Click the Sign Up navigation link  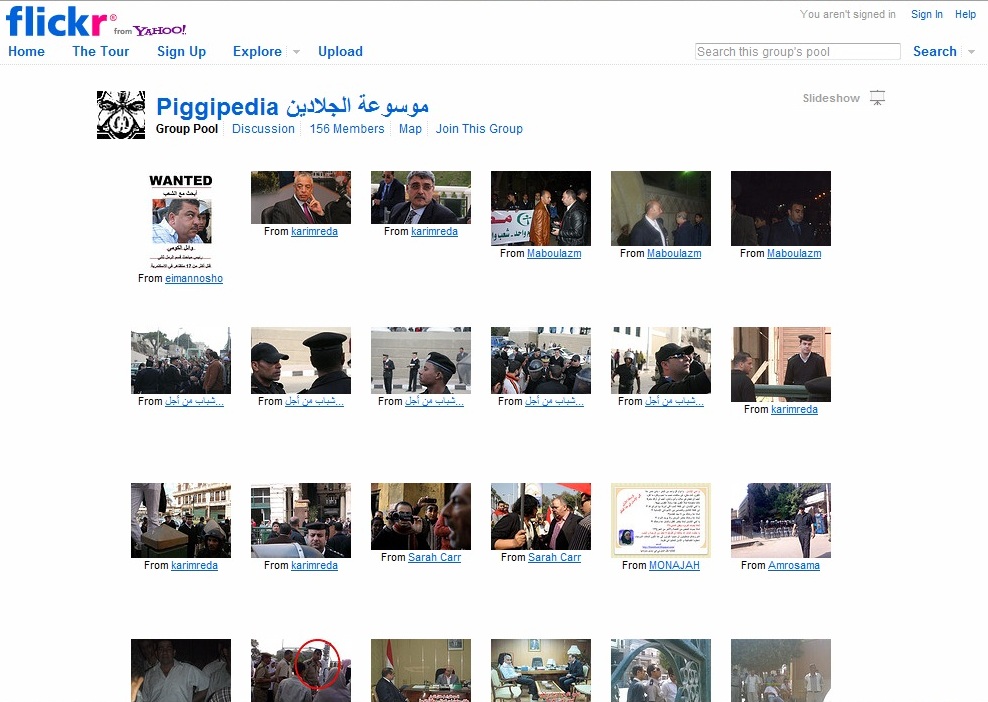[x=181, y=52]
